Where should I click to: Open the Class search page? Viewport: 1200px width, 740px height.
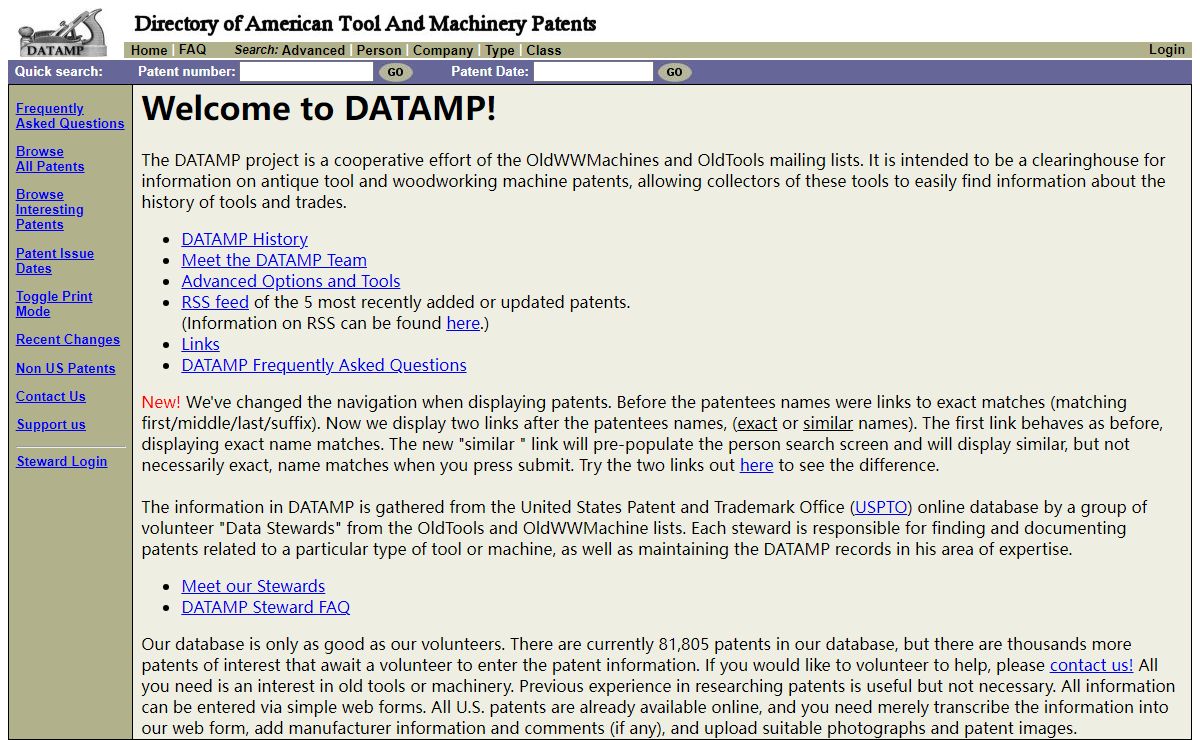[x=544, y=50]
